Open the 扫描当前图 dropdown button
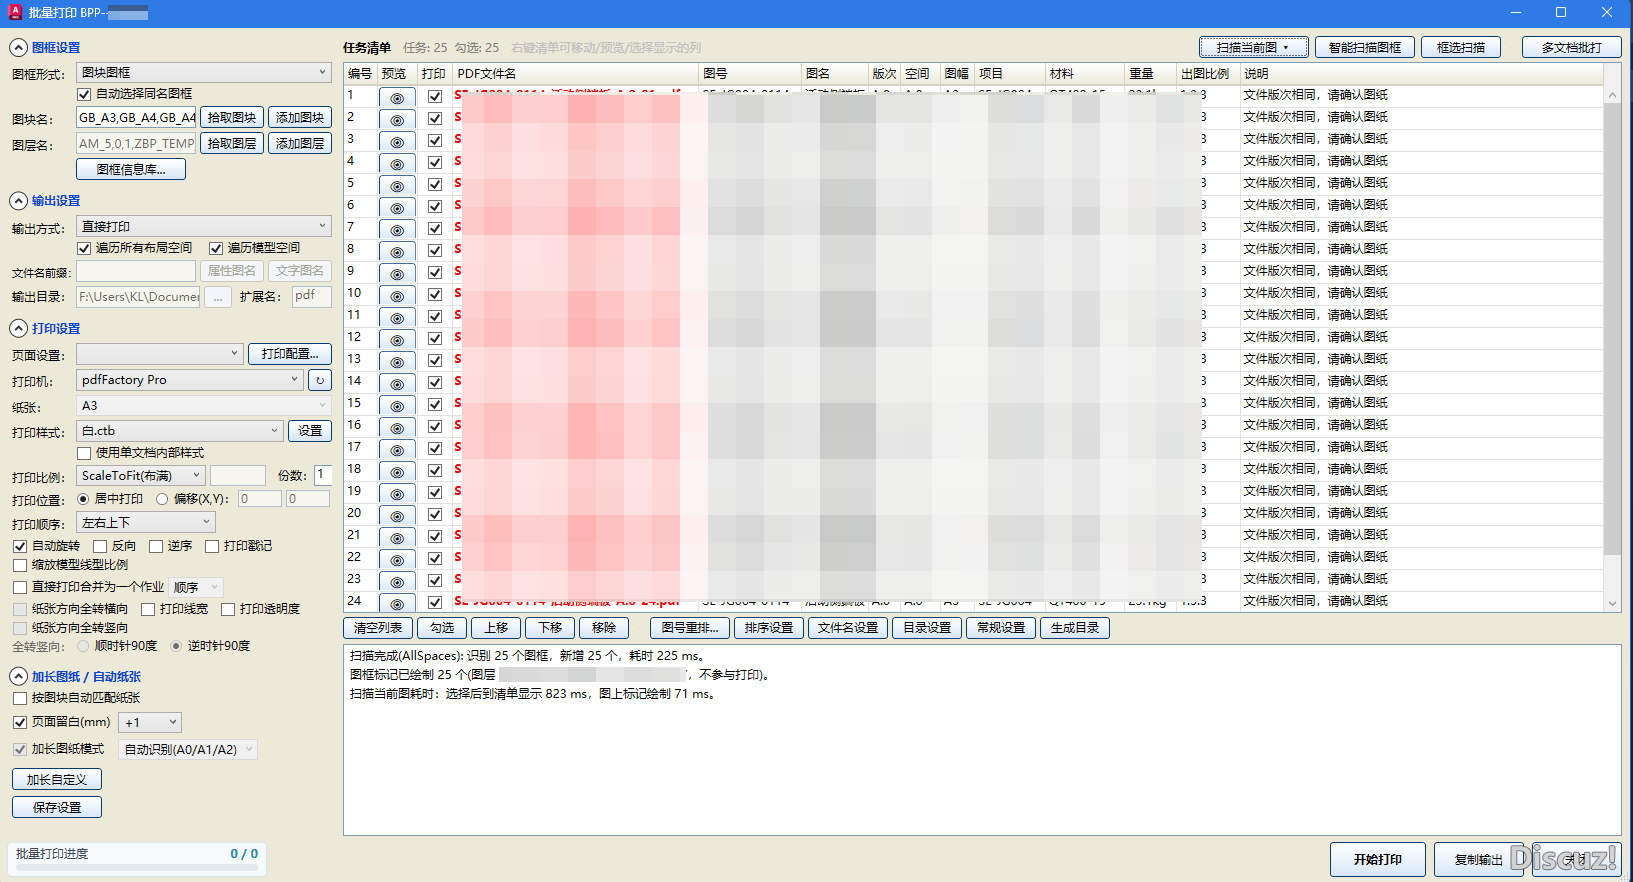The width and height of the screenshot is (1633, 882). (x=1254, y=47)
